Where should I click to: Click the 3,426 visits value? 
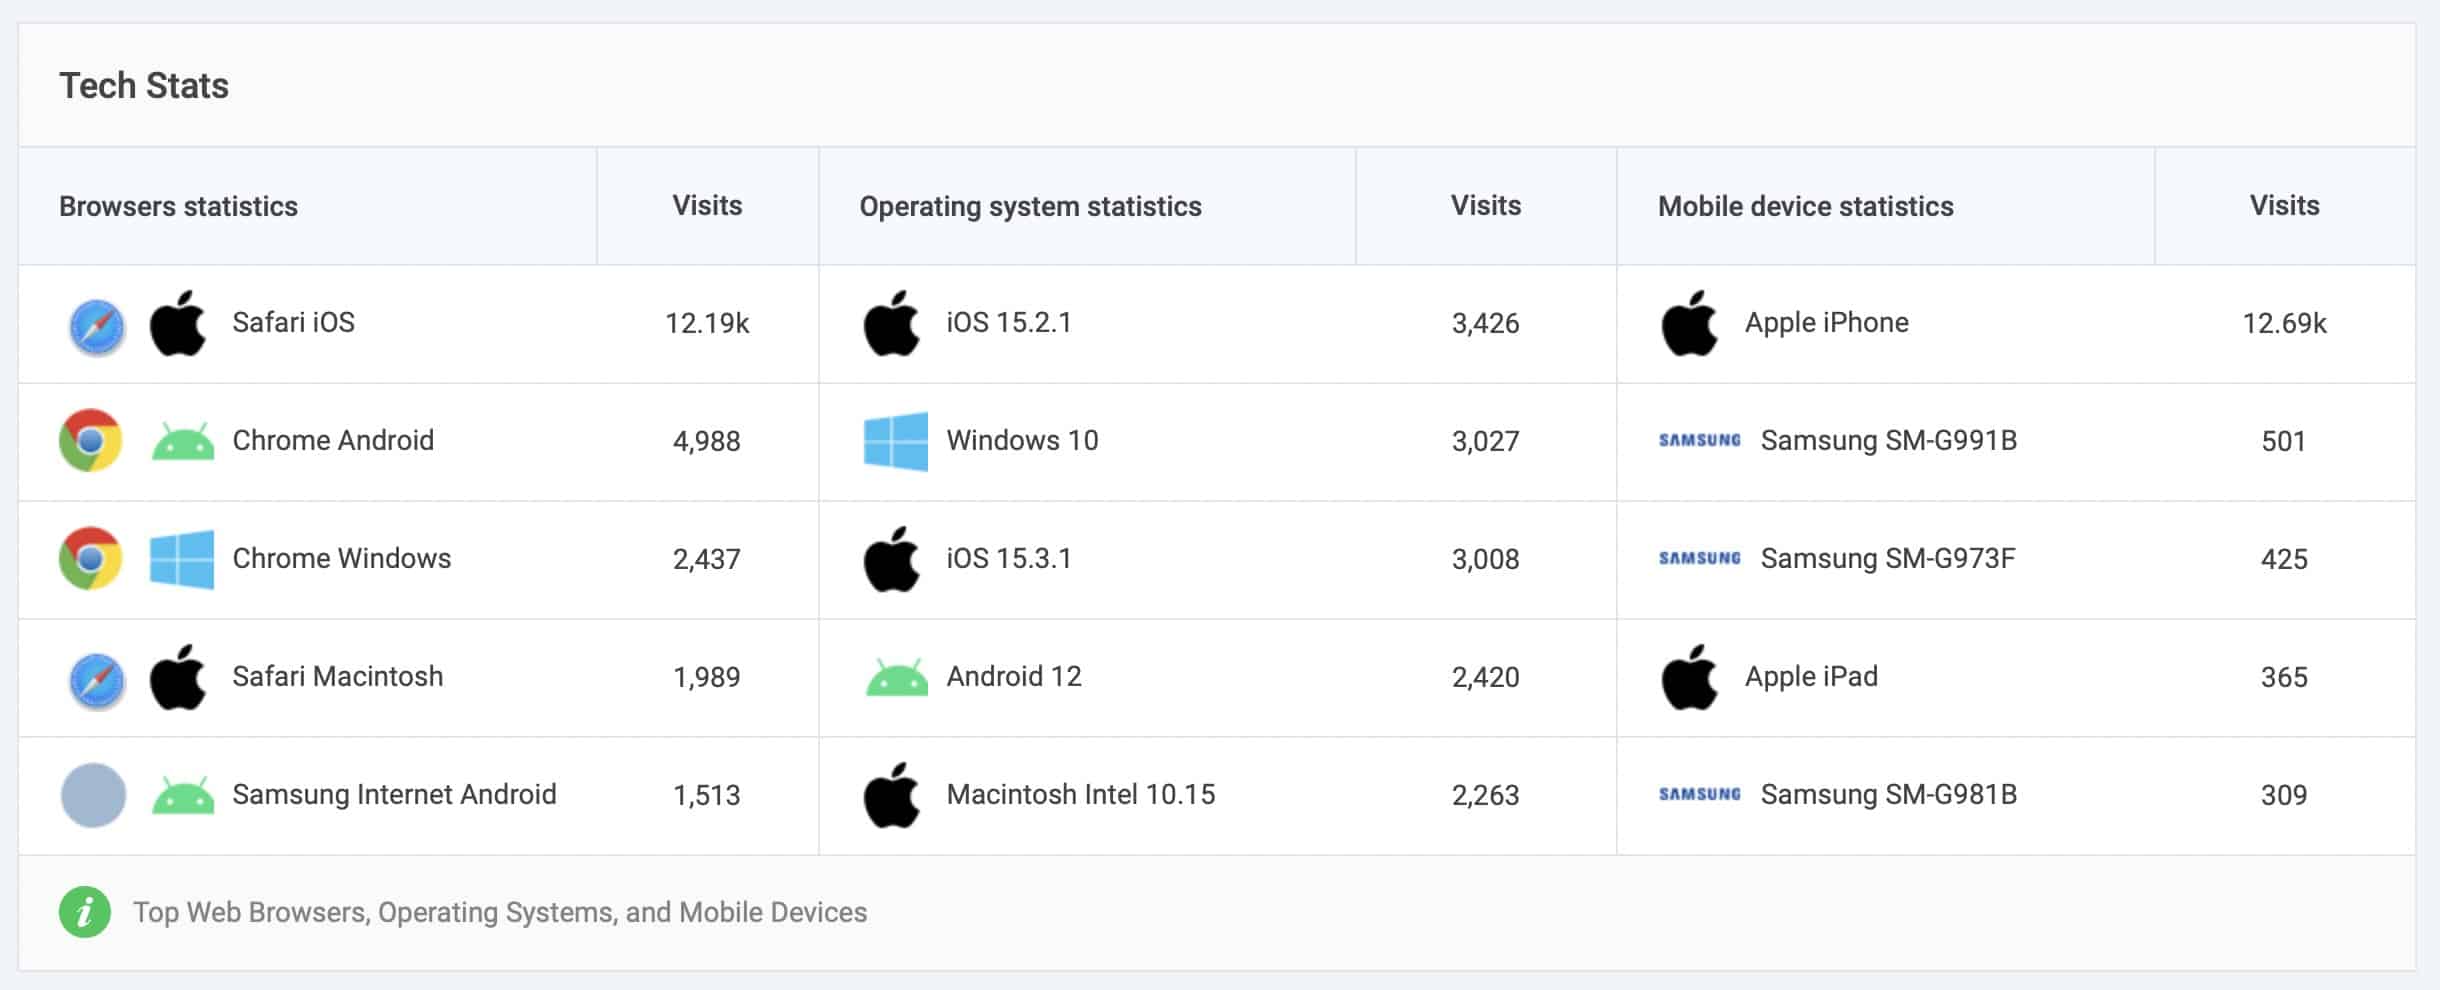1486,323
